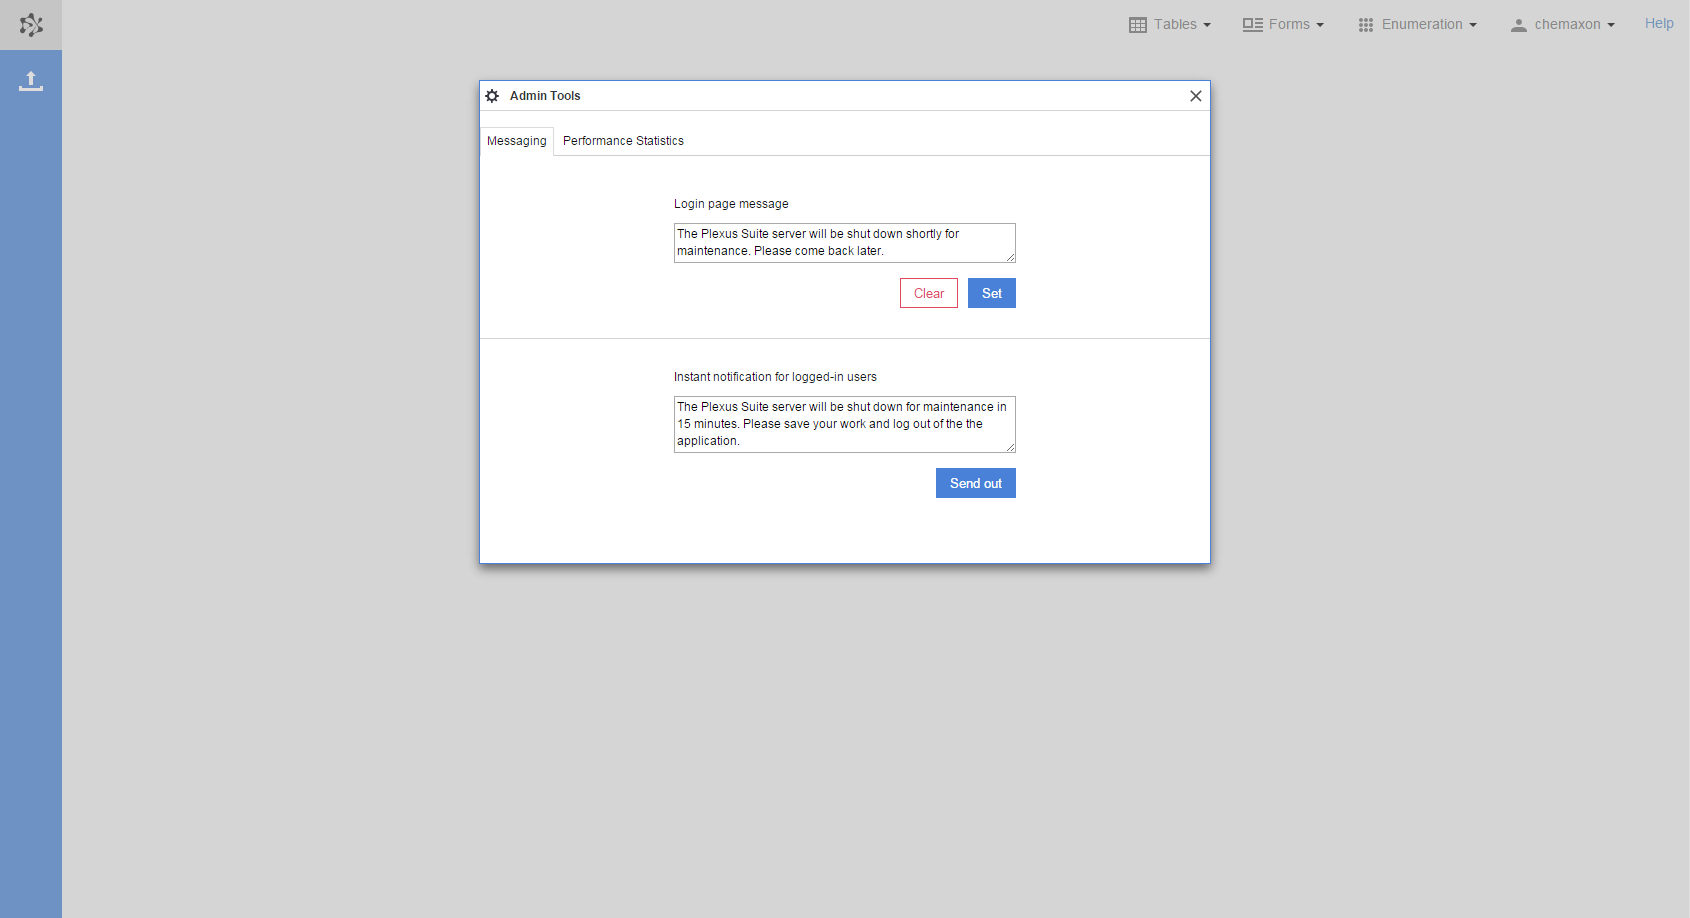This screenshot has width=1690, height=918.
Task: Close the Admin Tools dialog
Action: 1195,96
